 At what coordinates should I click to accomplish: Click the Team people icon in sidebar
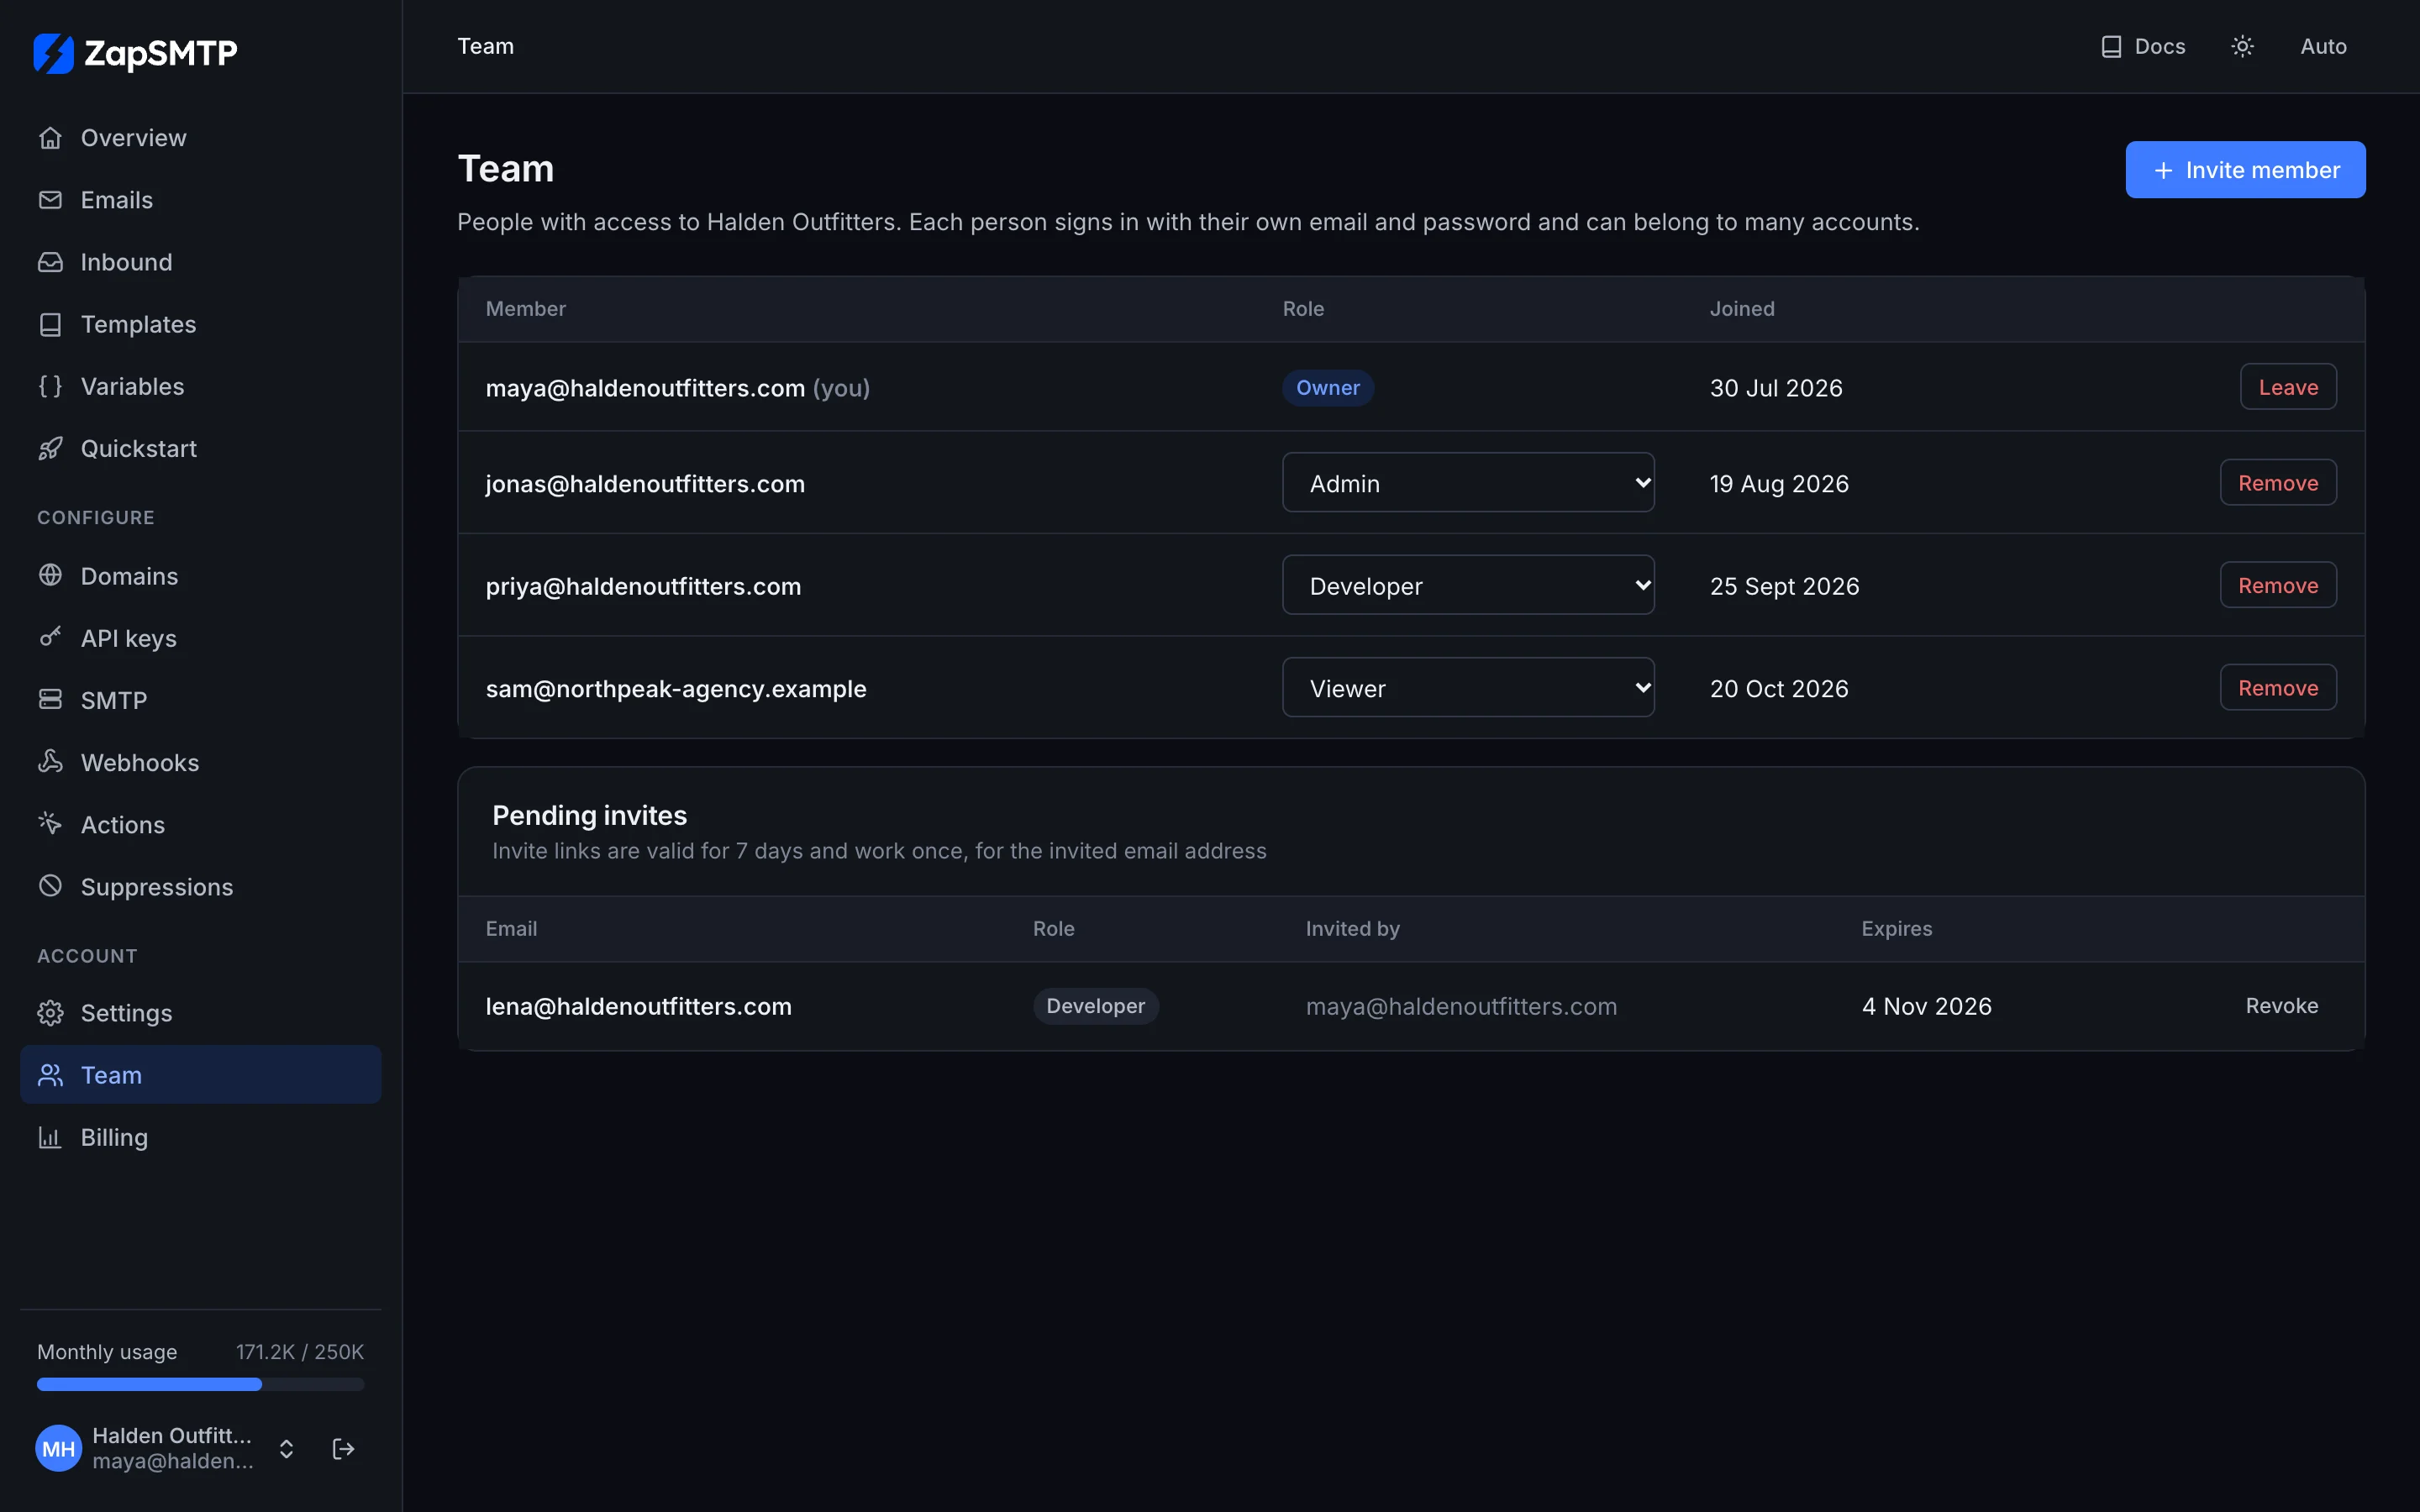tap(50, 1075)
